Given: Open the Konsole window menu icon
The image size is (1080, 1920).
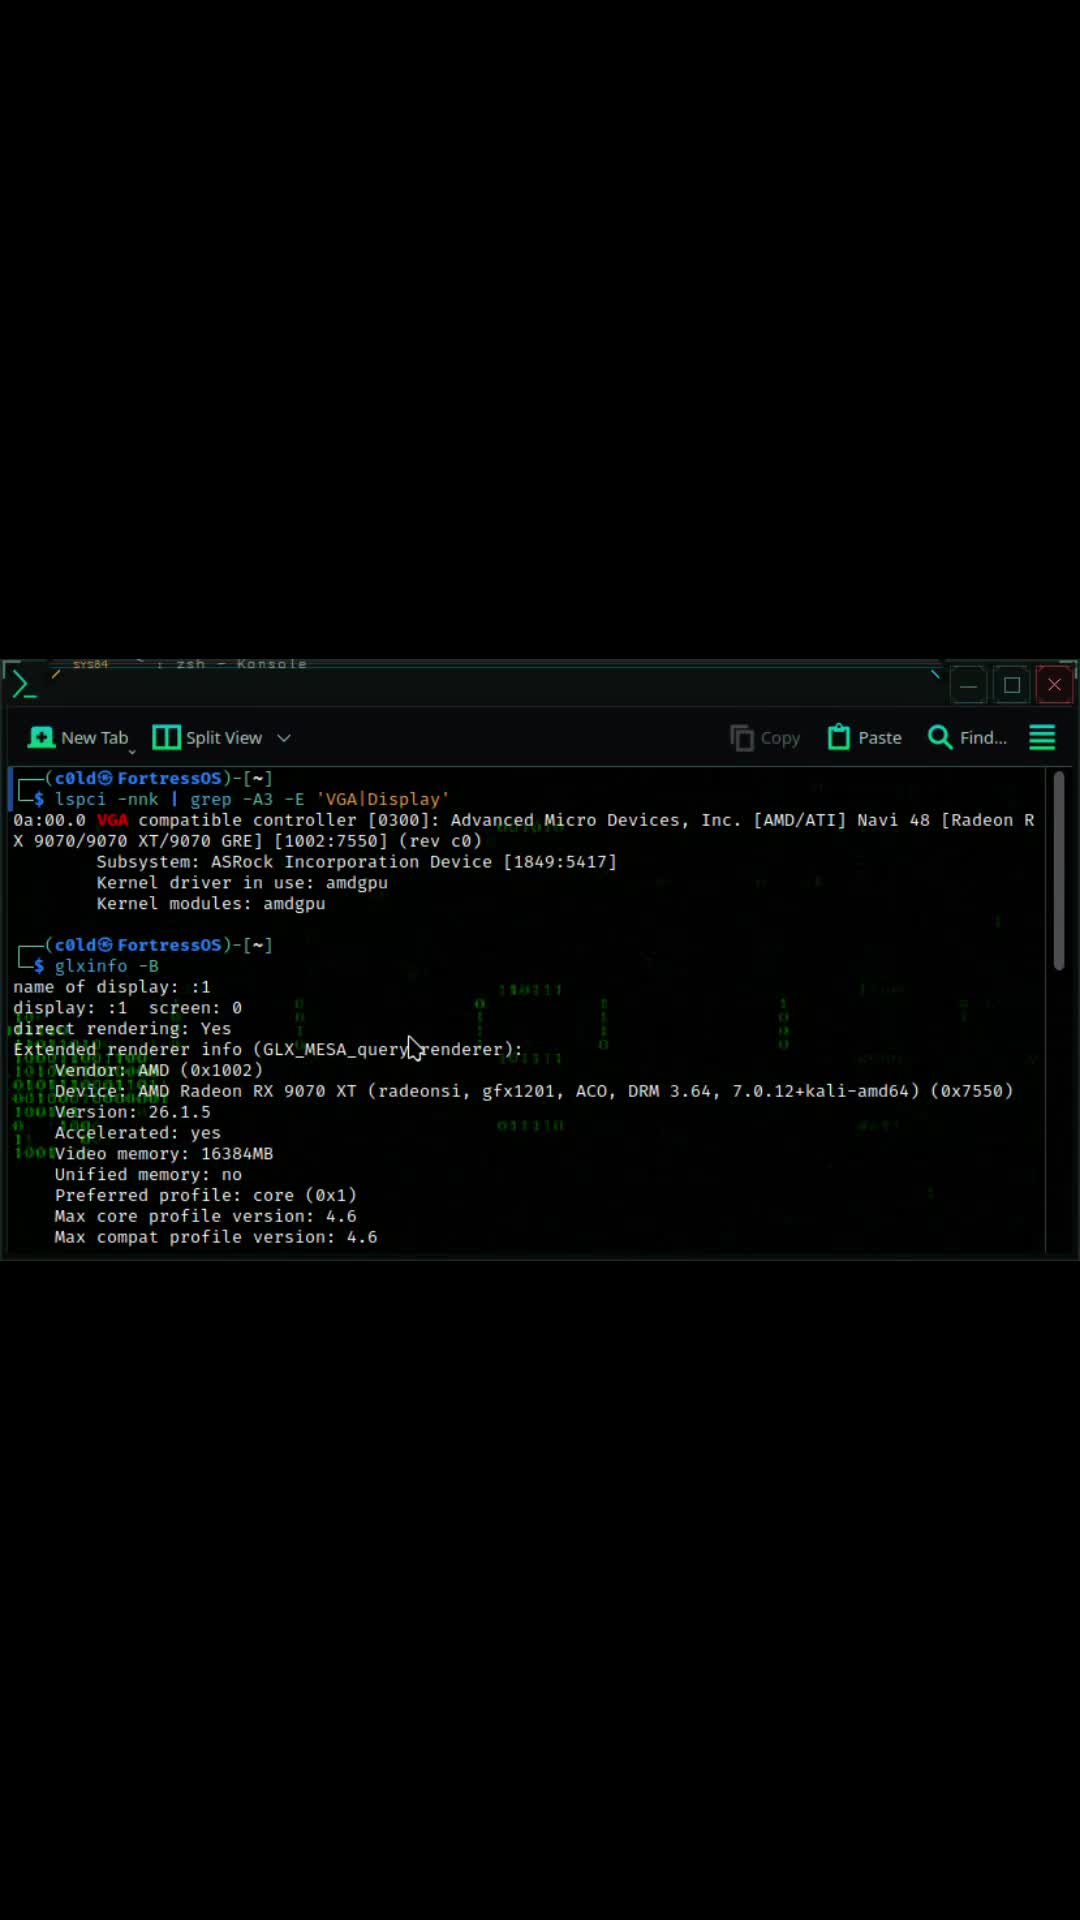Looking at the screenshot, I should coord(23,685).
